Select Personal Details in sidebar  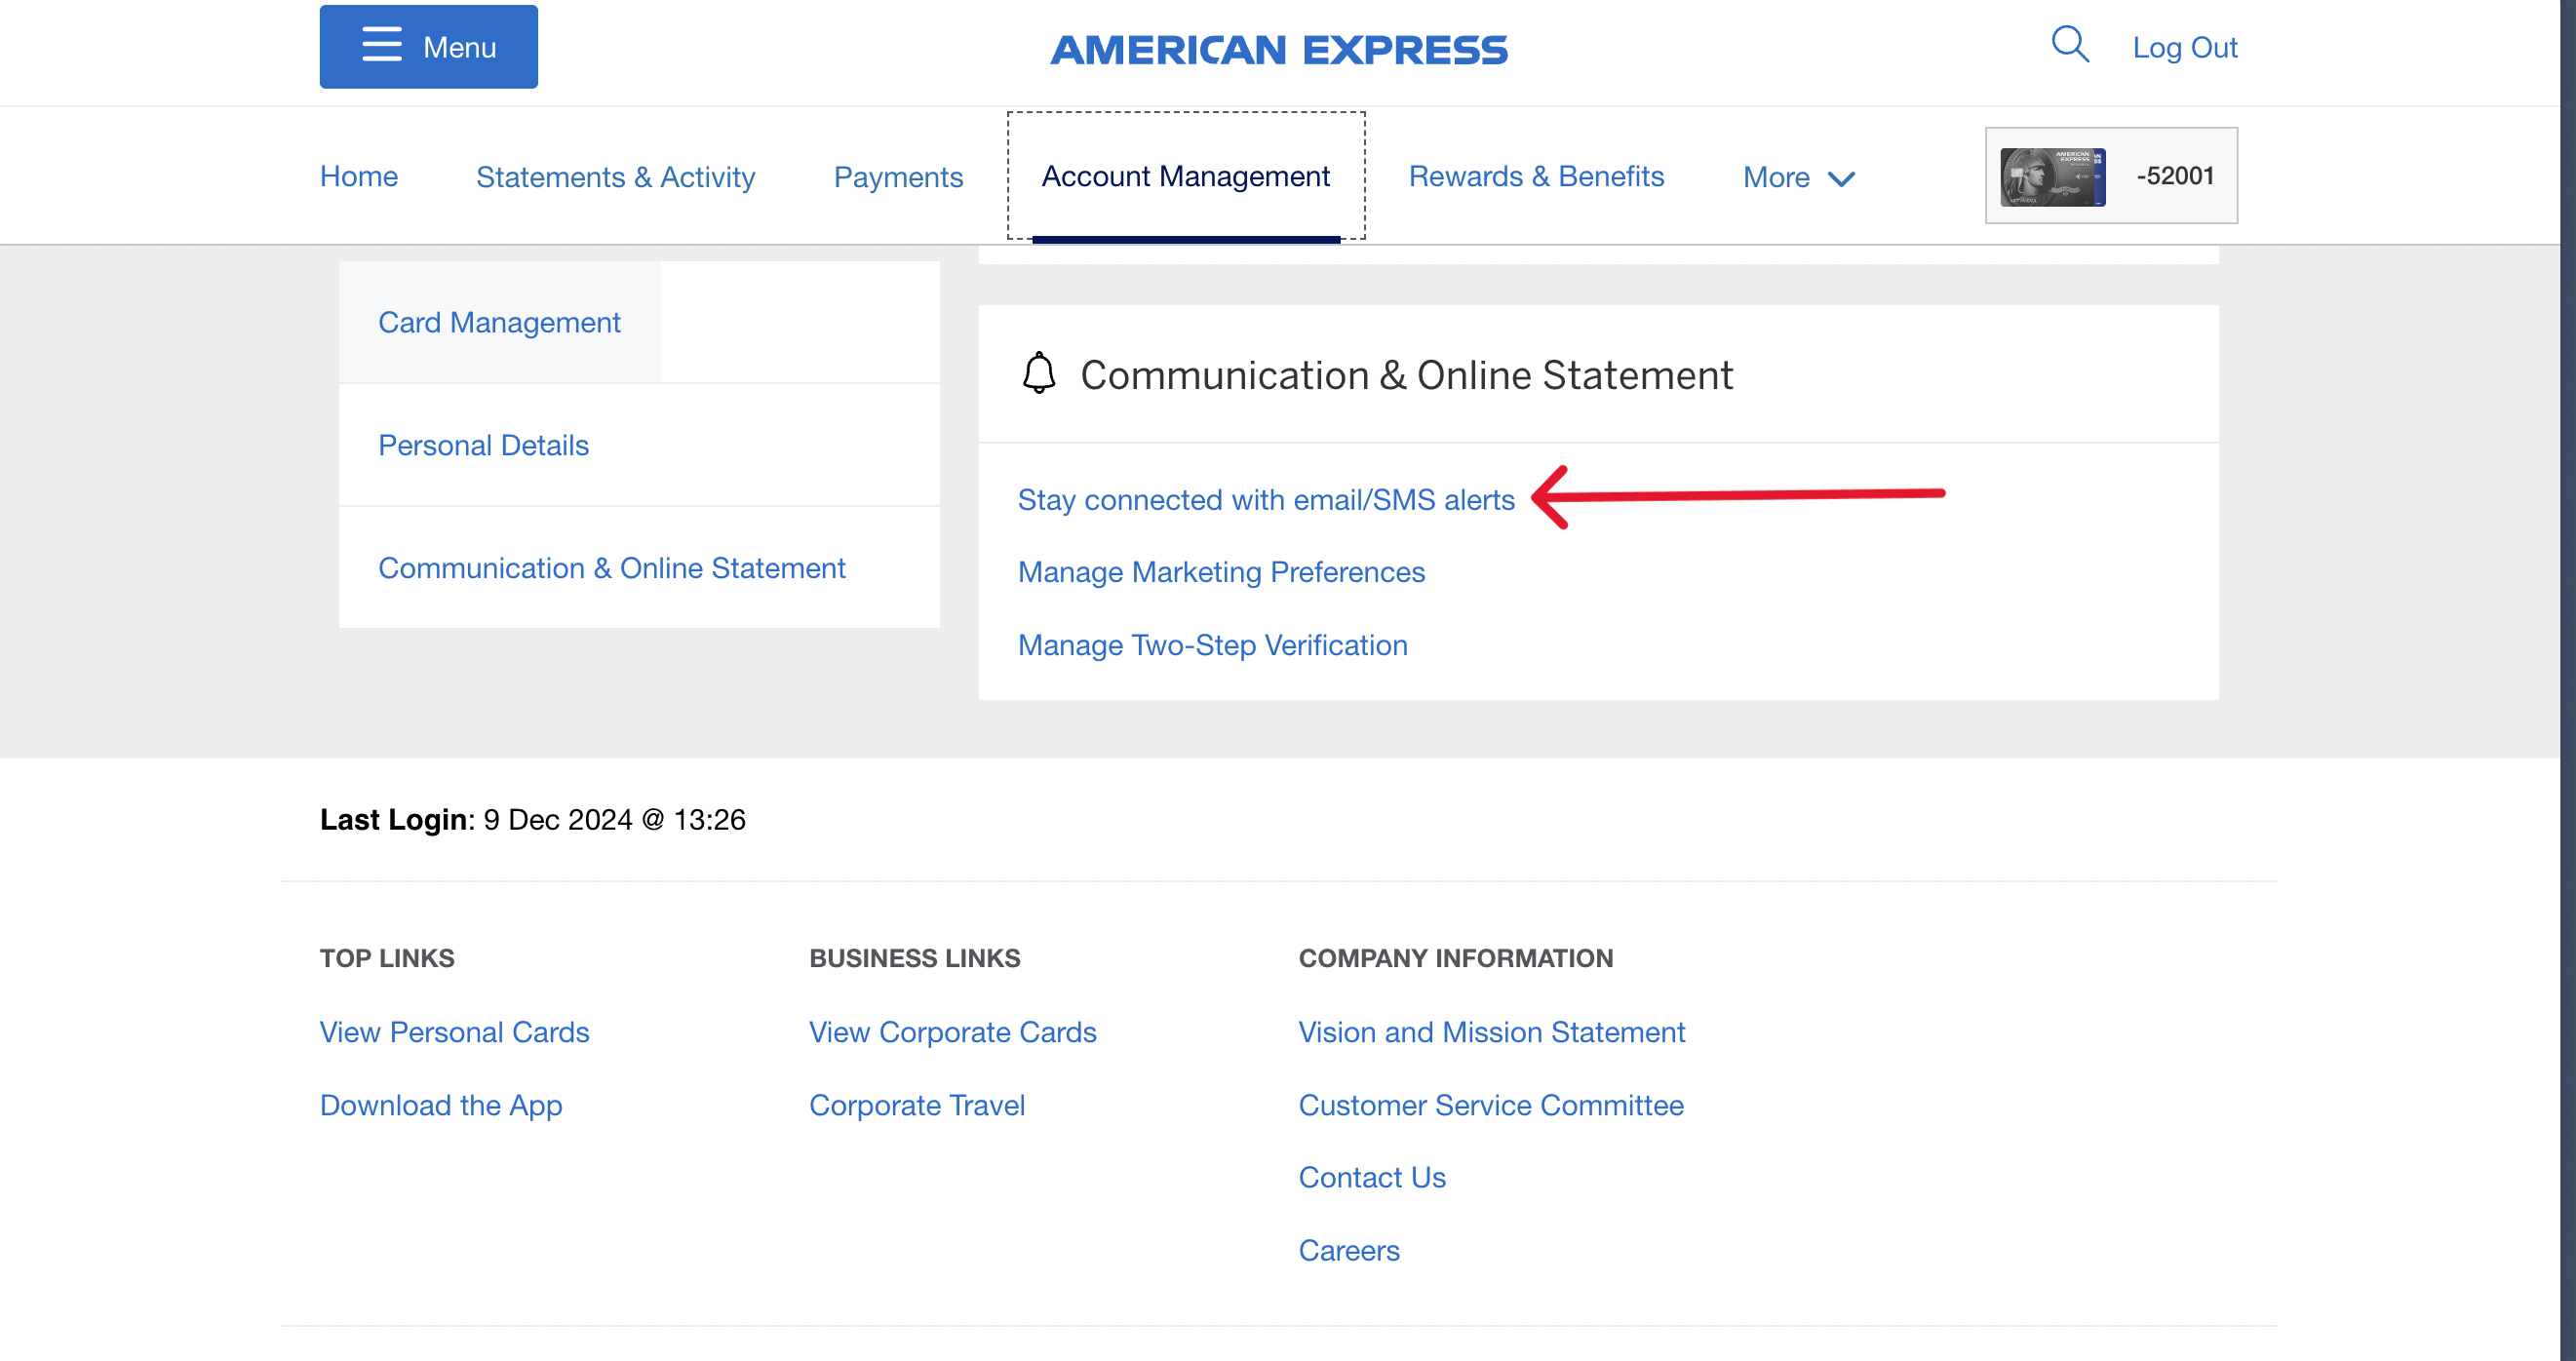pos(483,445)
